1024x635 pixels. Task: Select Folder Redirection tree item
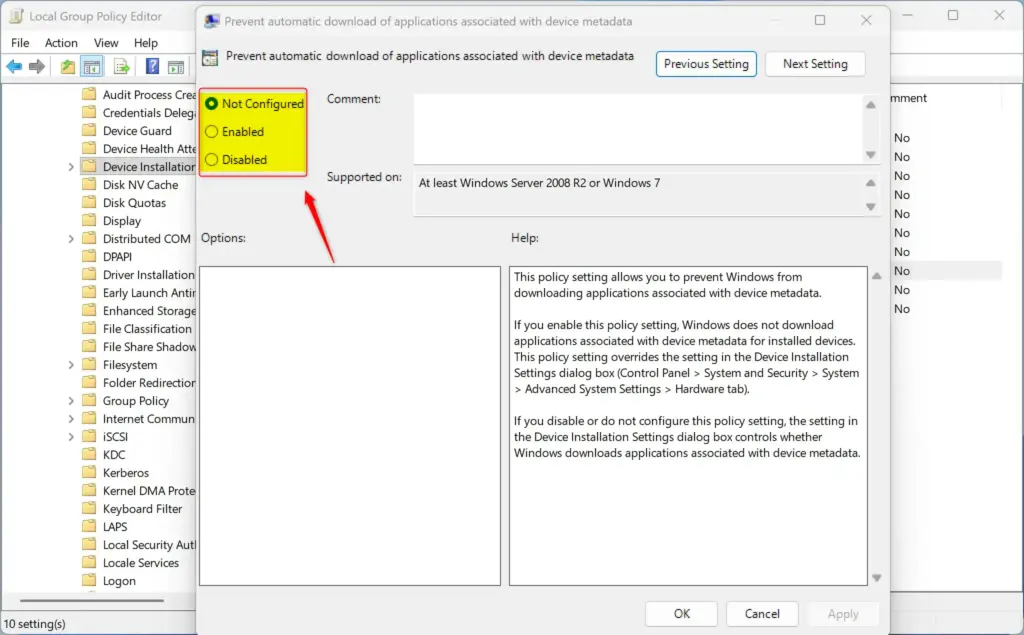pos(149,383)
